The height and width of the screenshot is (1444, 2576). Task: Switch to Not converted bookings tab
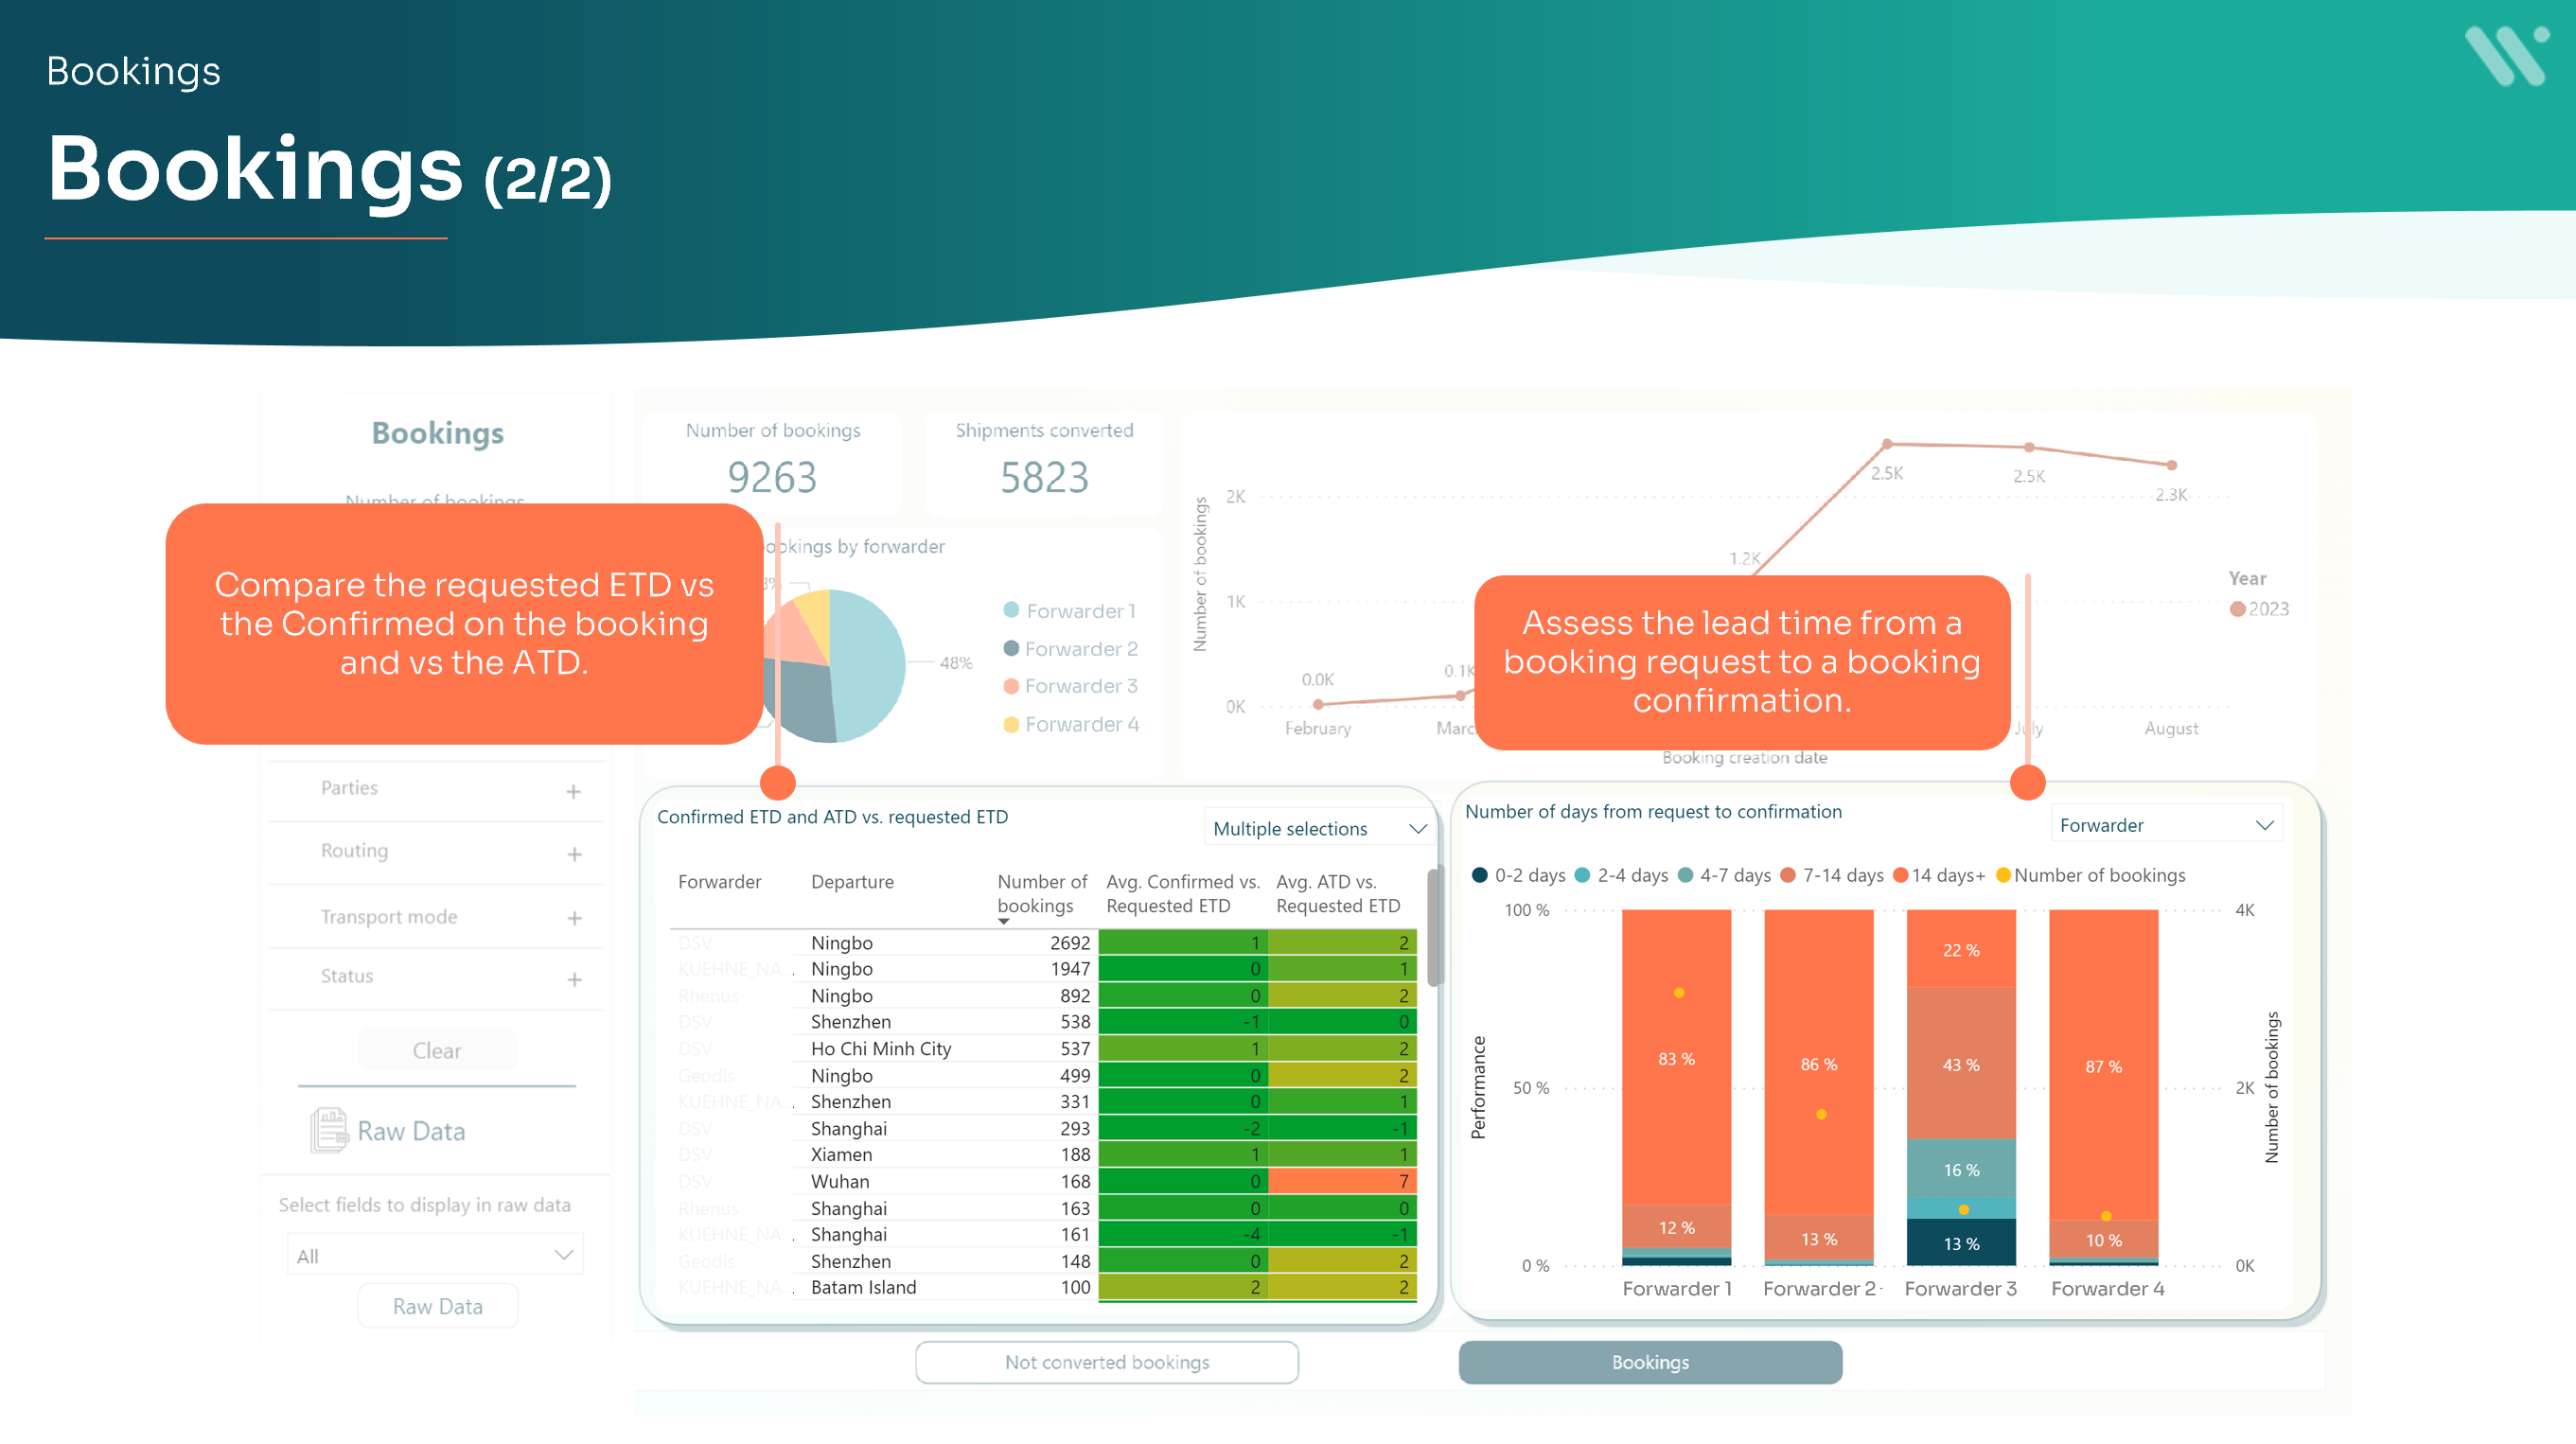tap(1106, 1362)
